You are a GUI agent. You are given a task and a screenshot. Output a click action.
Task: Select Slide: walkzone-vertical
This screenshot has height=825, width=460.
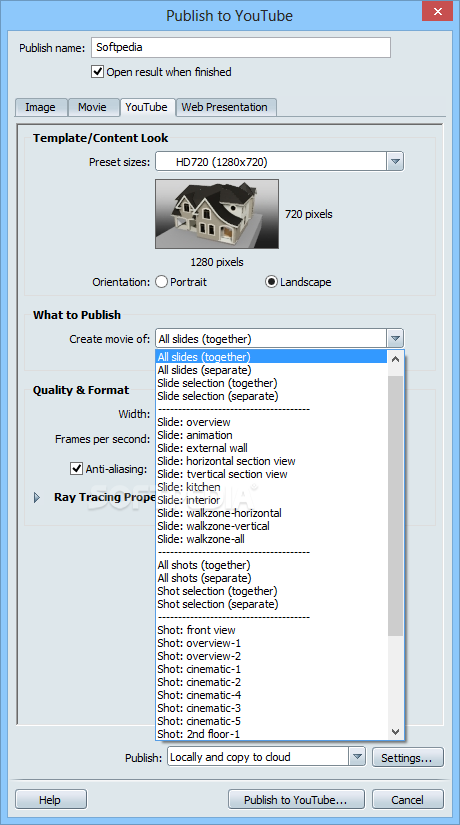pos(272,526)
